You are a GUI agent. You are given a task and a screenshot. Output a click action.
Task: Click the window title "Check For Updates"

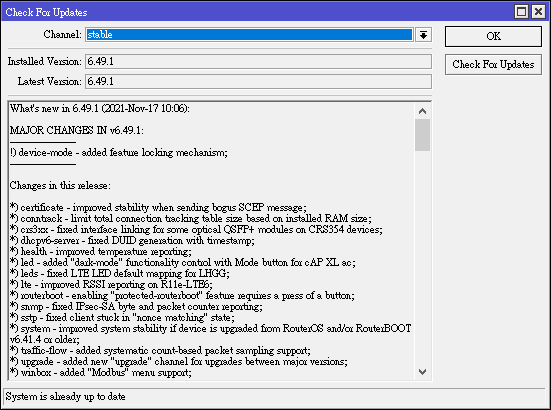click(46, 12)
